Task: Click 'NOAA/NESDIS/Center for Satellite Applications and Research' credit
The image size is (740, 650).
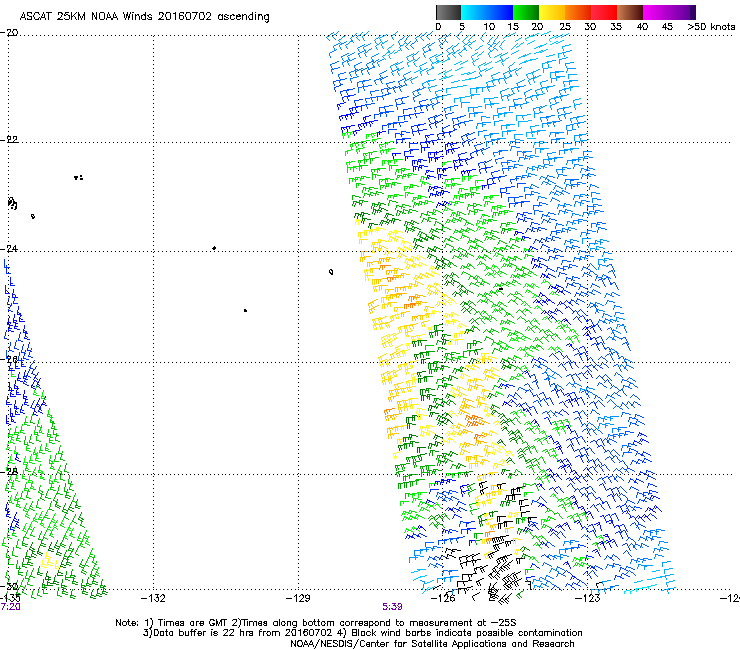Action: coord(432,644)
